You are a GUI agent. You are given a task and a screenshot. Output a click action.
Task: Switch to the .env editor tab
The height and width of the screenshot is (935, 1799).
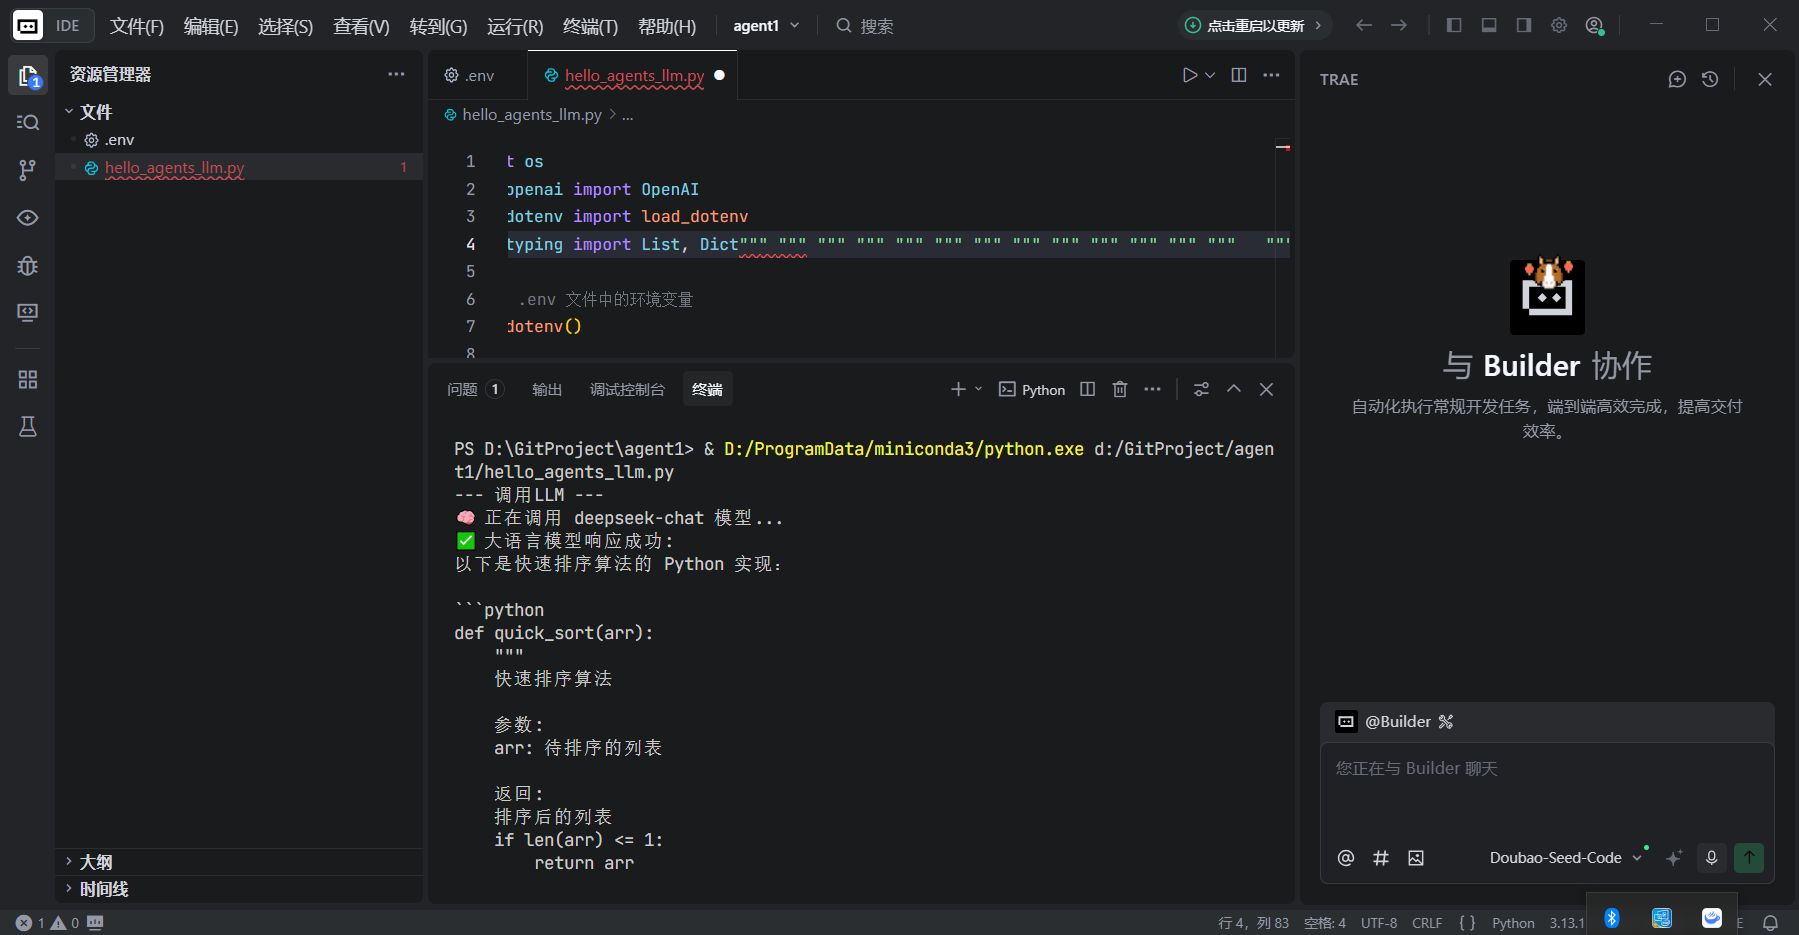[478, 75]
